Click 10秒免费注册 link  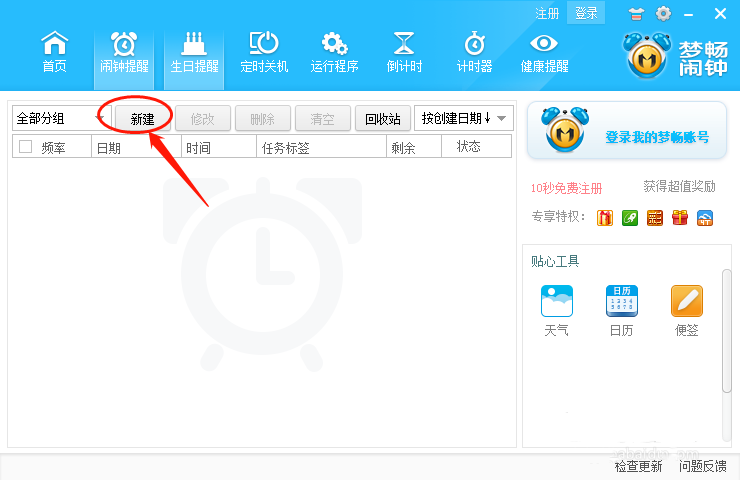pyautogui.click(x=566, y=188)
